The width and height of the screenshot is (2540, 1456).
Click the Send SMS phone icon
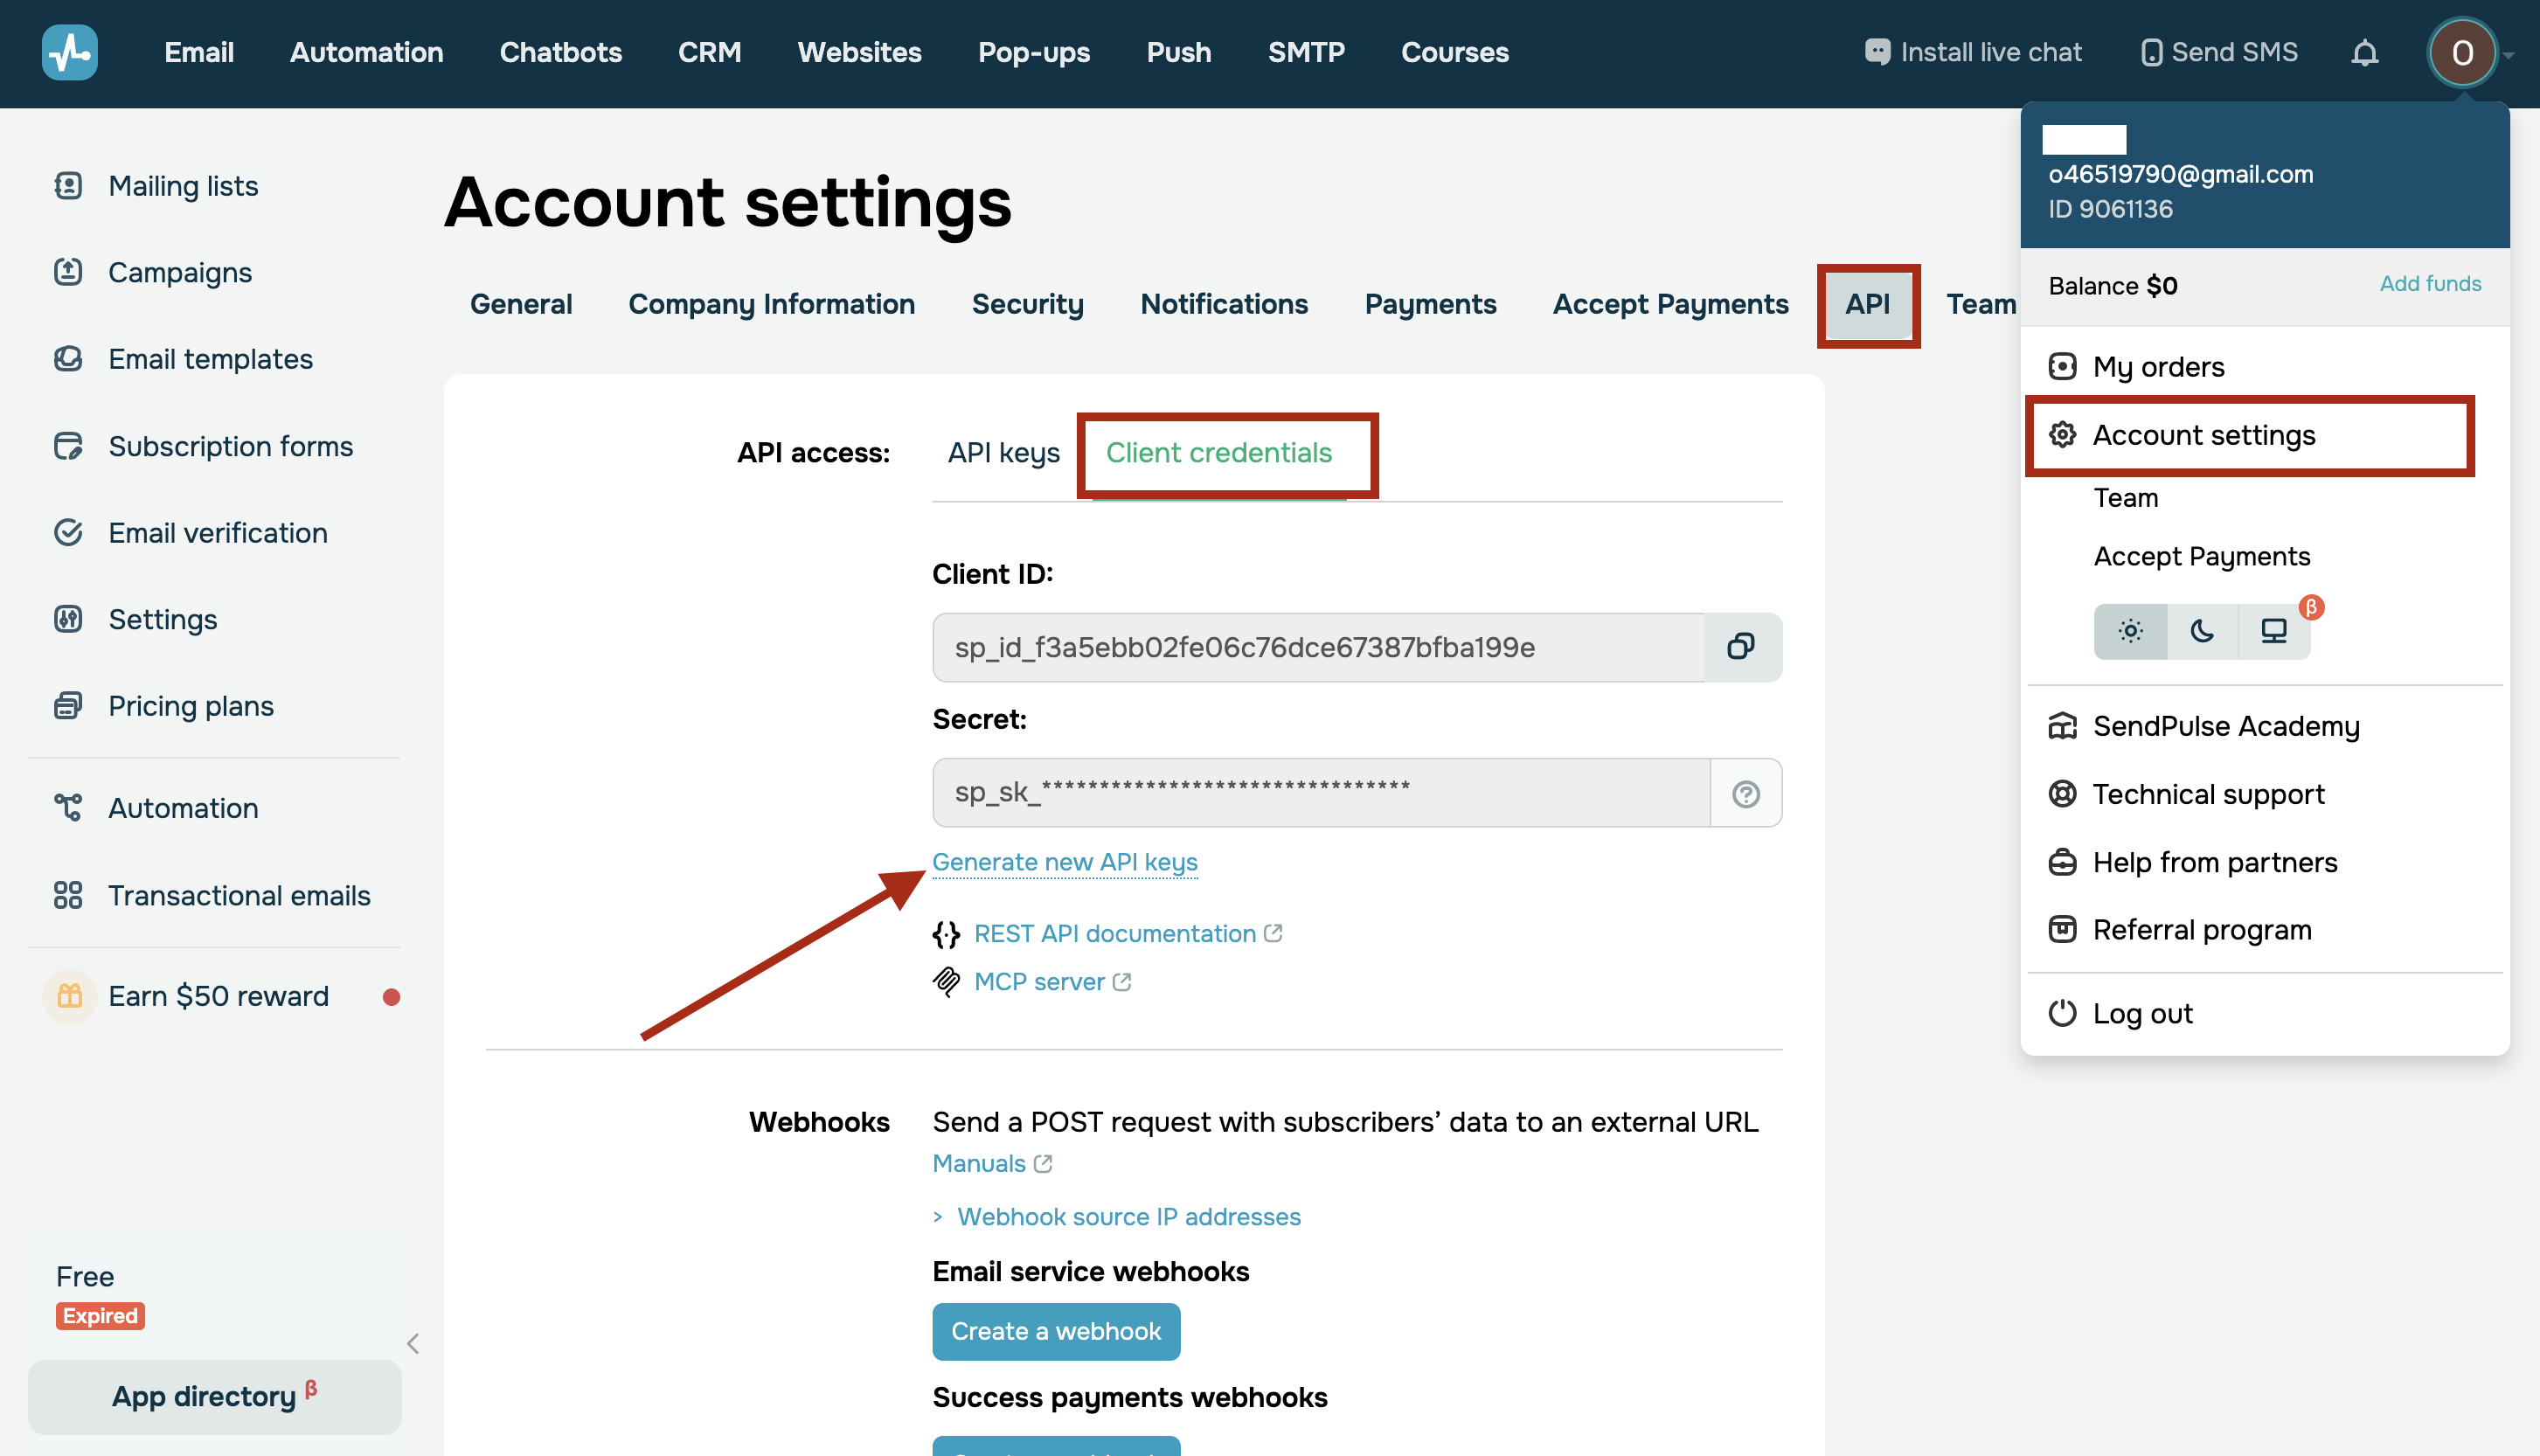pyautogui.click(x=2150, y=52)
